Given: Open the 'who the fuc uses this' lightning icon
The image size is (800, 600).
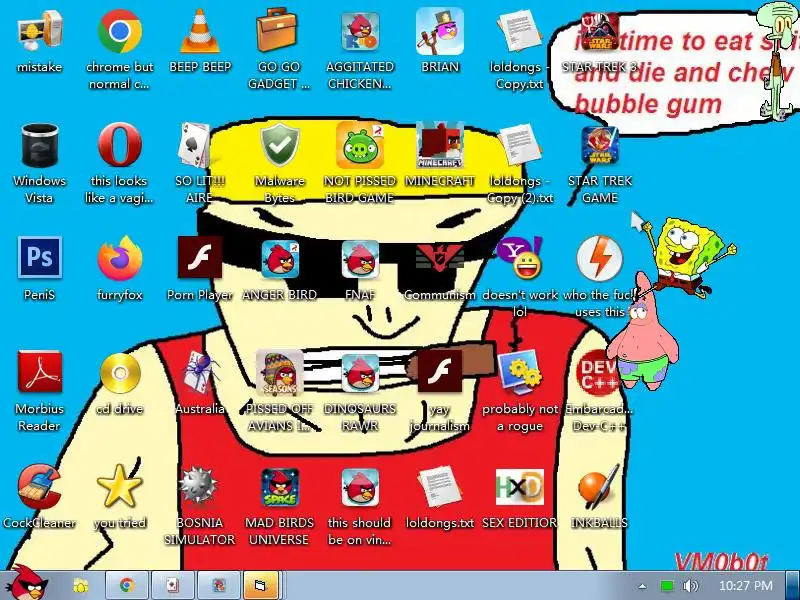Looking at the screenshot, I should (599, 258).
